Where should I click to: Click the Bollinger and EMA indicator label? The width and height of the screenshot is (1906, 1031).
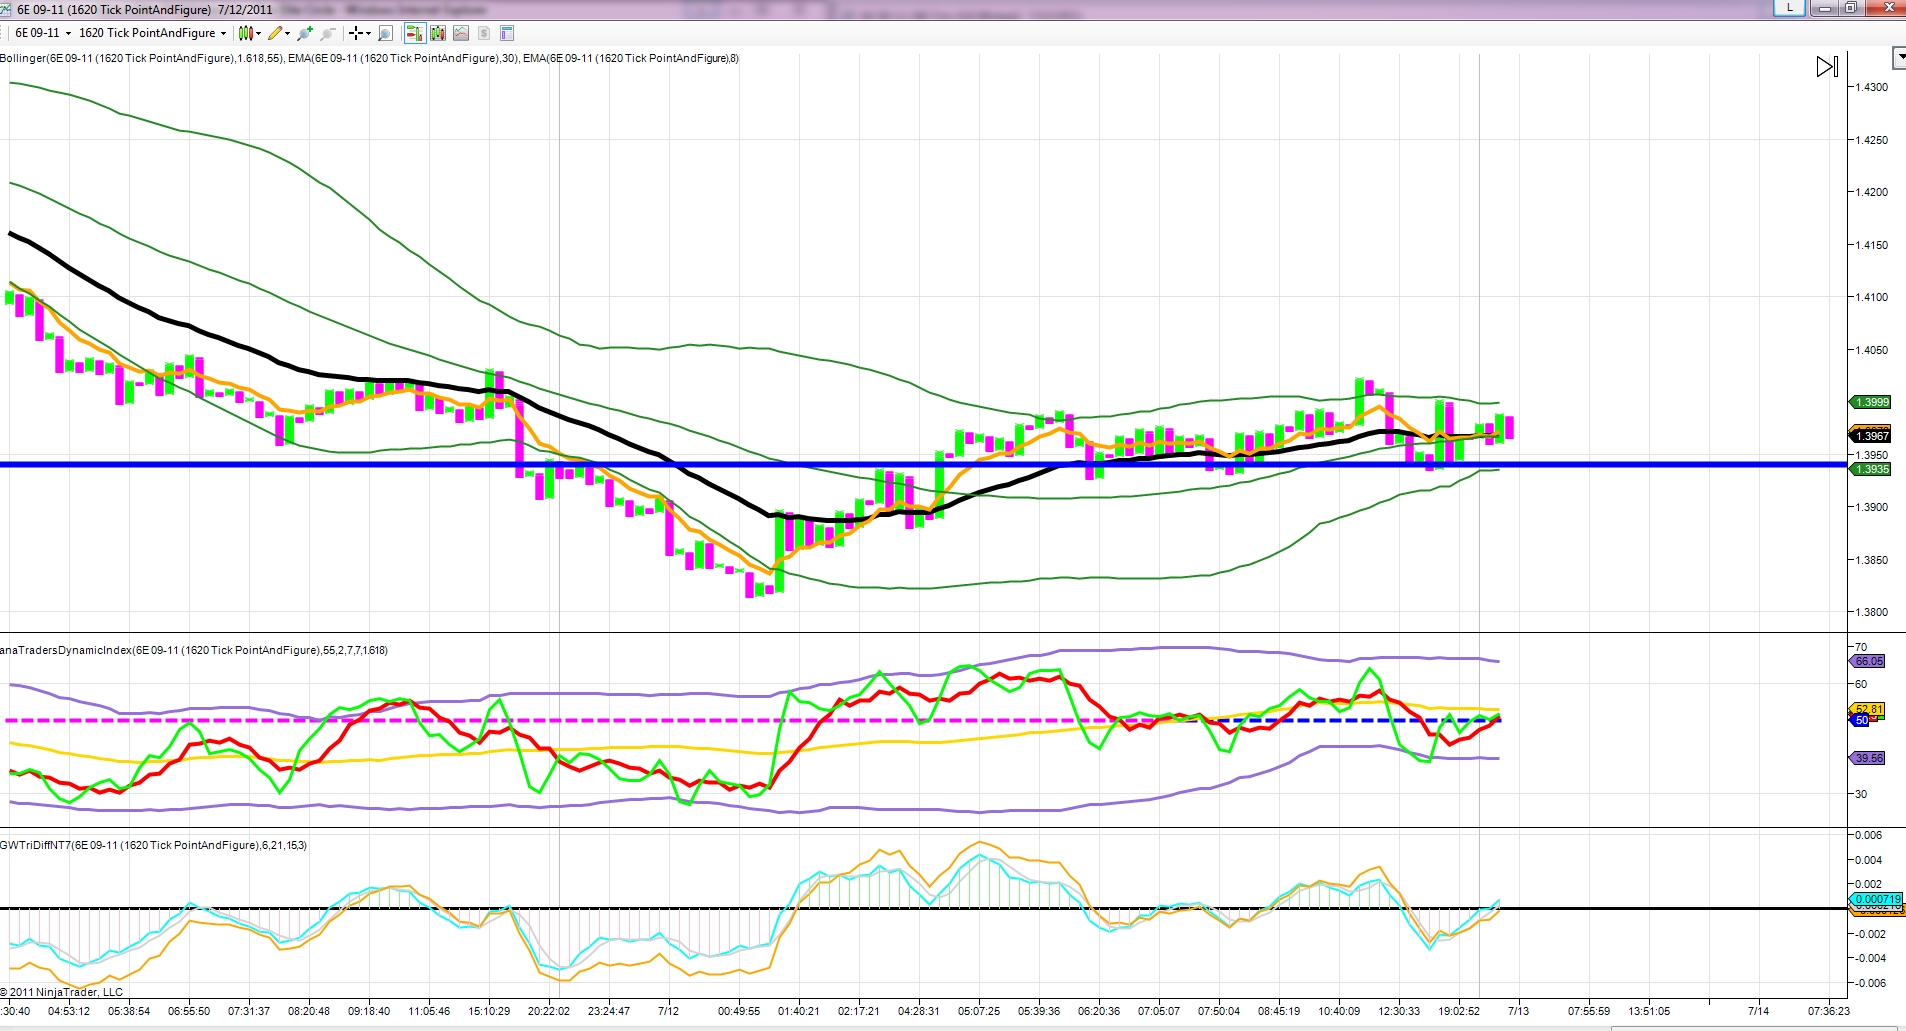pyautogui.click(x=370, y=58)
